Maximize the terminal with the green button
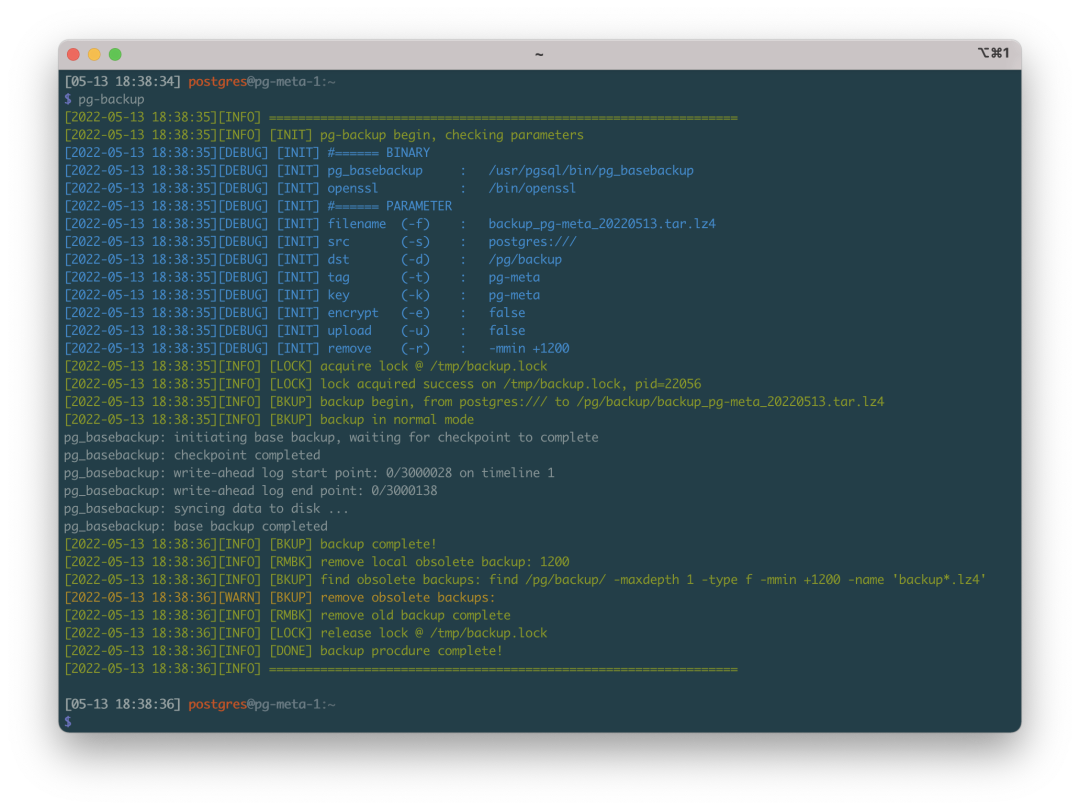This screenshot has width=1080, height=810. (x=115, y=54)
